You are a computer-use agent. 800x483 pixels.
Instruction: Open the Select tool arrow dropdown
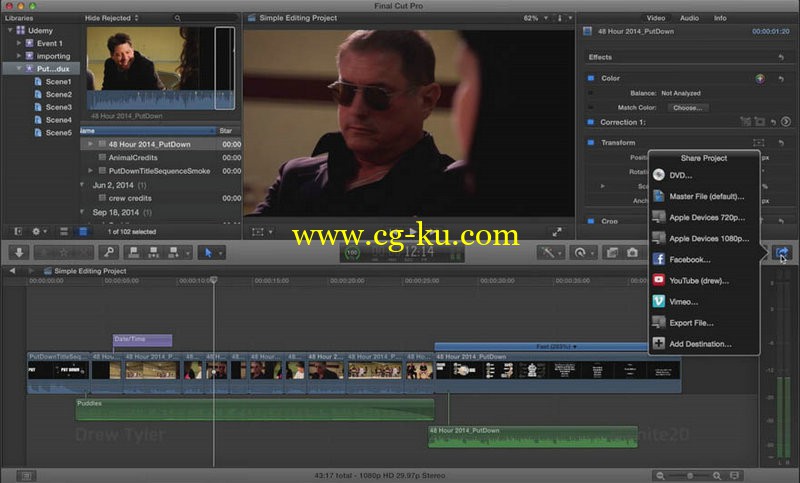221,253
